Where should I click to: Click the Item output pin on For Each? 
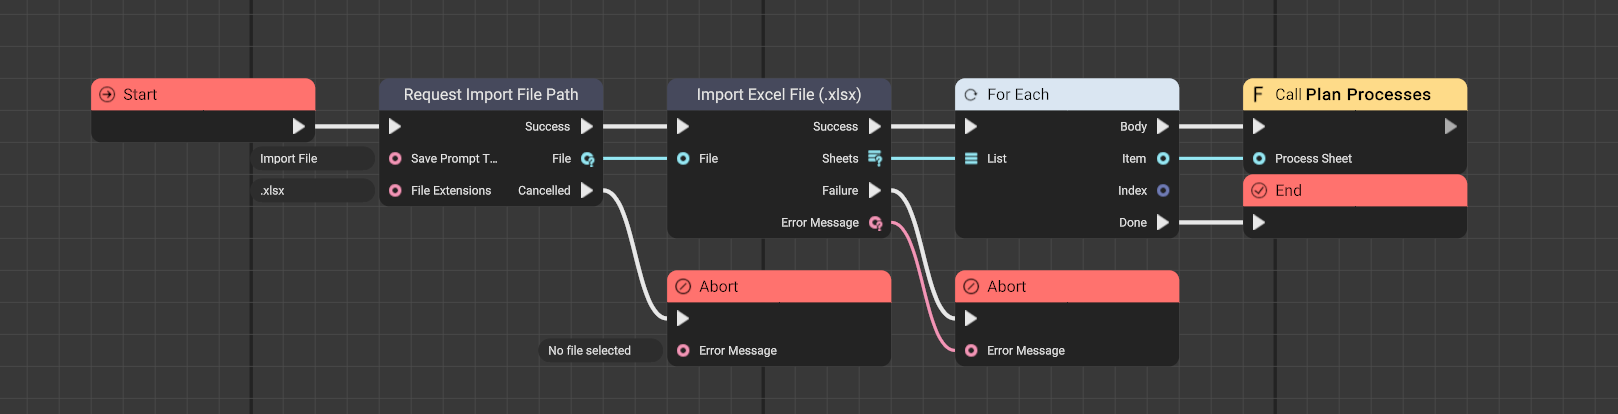[1163, 159]
